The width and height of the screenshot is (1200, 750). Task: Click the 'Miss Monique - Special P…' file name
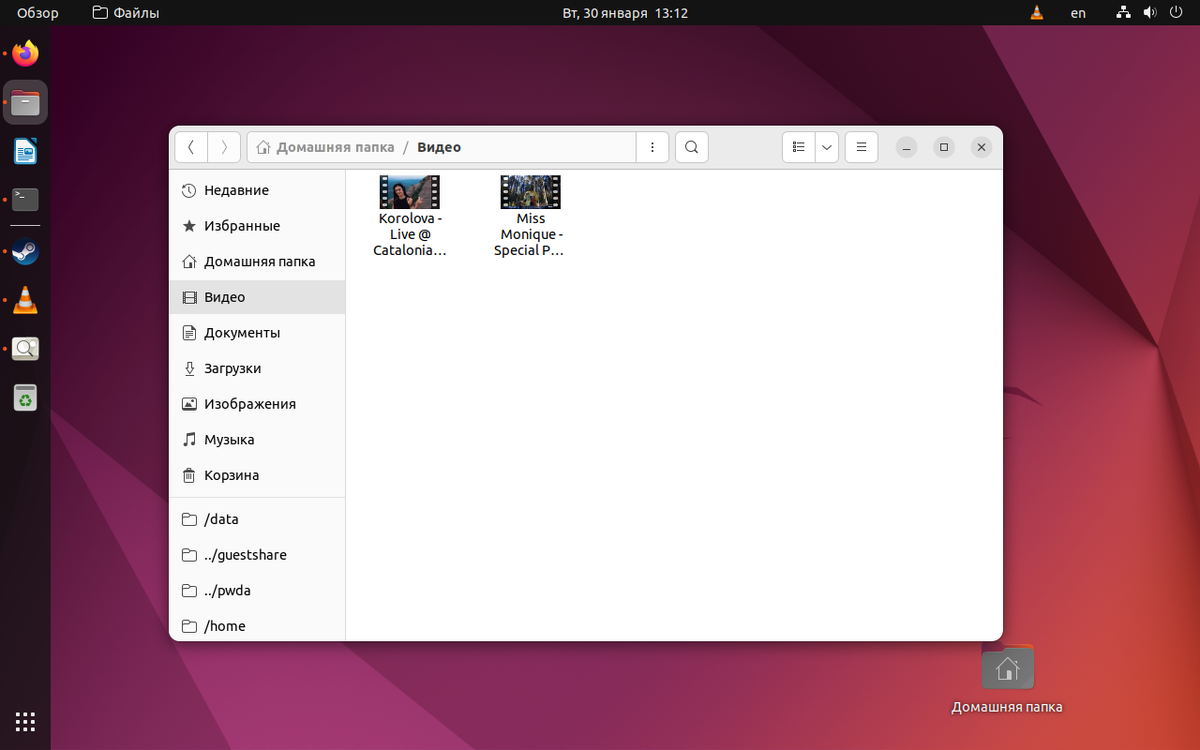pos(530,234)
